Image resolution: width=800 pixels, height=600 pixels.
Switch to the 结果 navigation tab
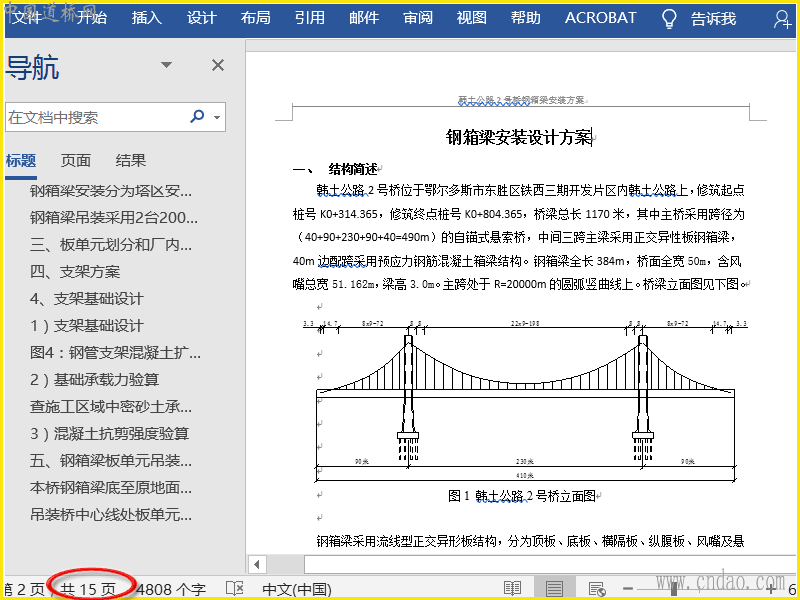(131, 161)
